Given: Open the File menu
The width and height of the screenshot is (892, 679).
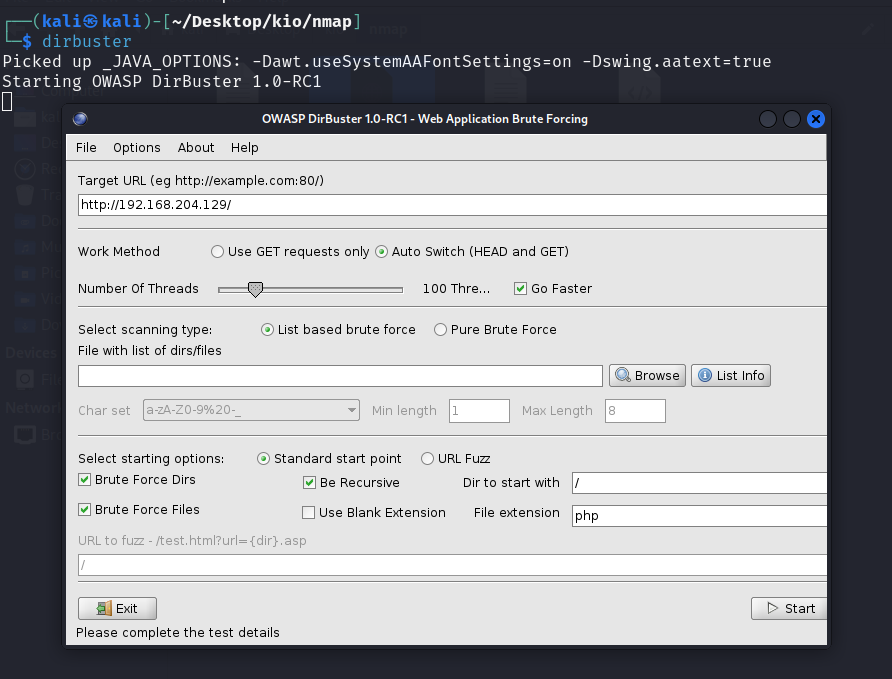Looking at the screenshot, I should click(86, 148).
